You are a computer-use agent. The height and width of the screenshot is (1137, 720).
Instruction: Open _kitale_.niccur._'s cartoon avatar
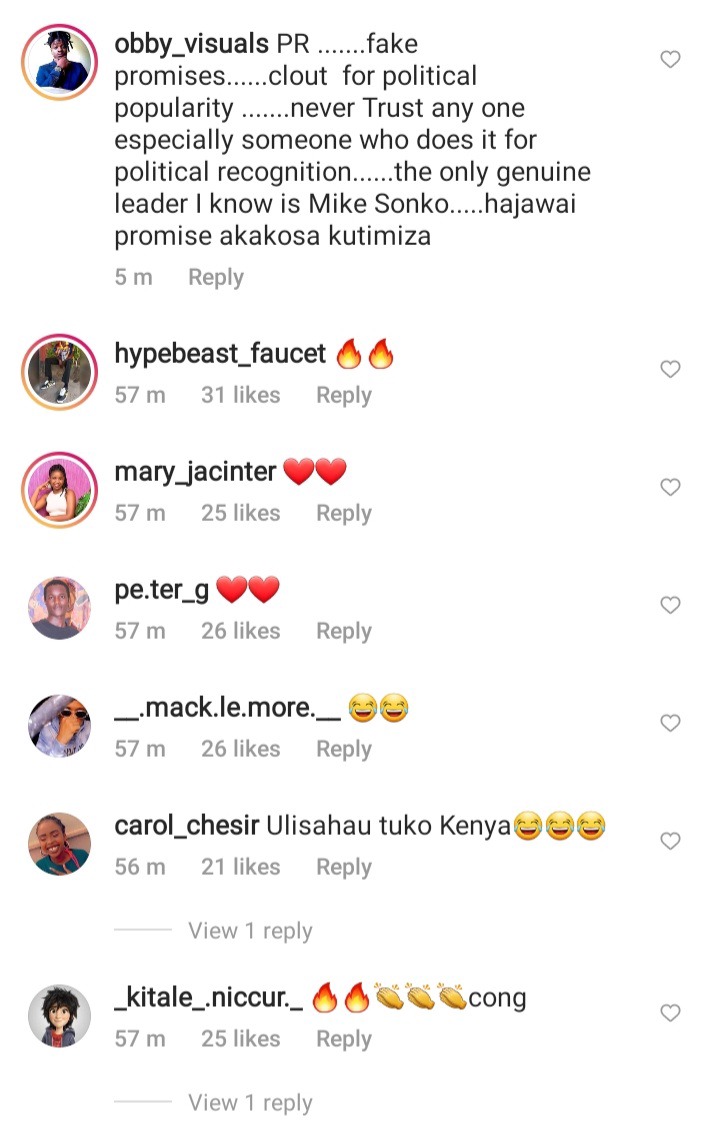(59, 1015)
